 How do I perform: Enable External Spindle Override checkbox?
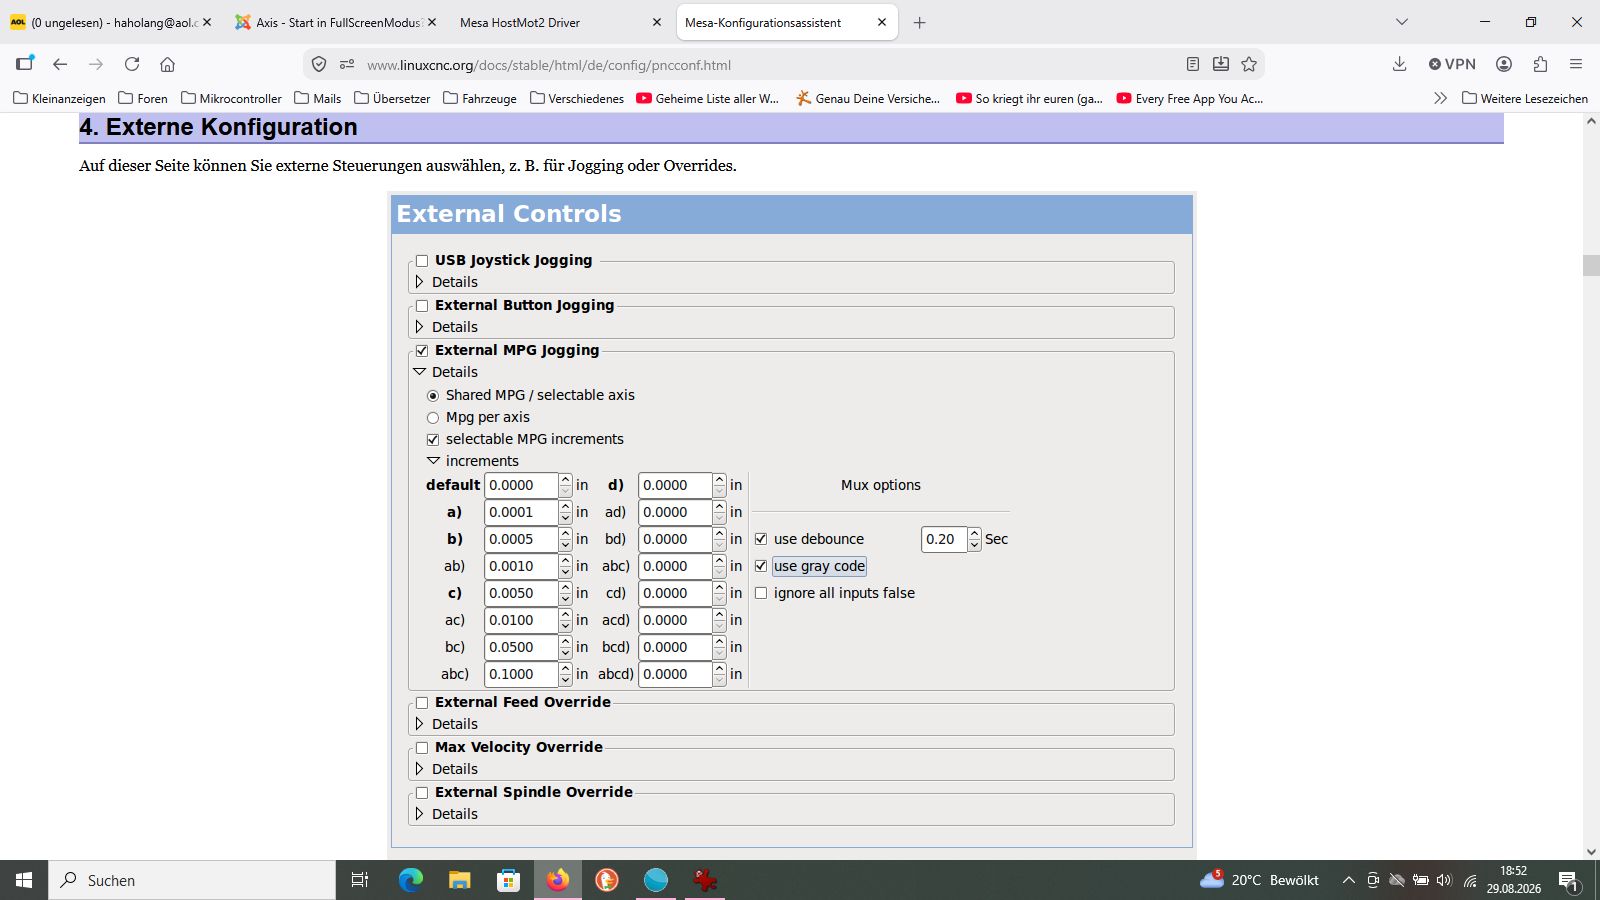(422, 792)
